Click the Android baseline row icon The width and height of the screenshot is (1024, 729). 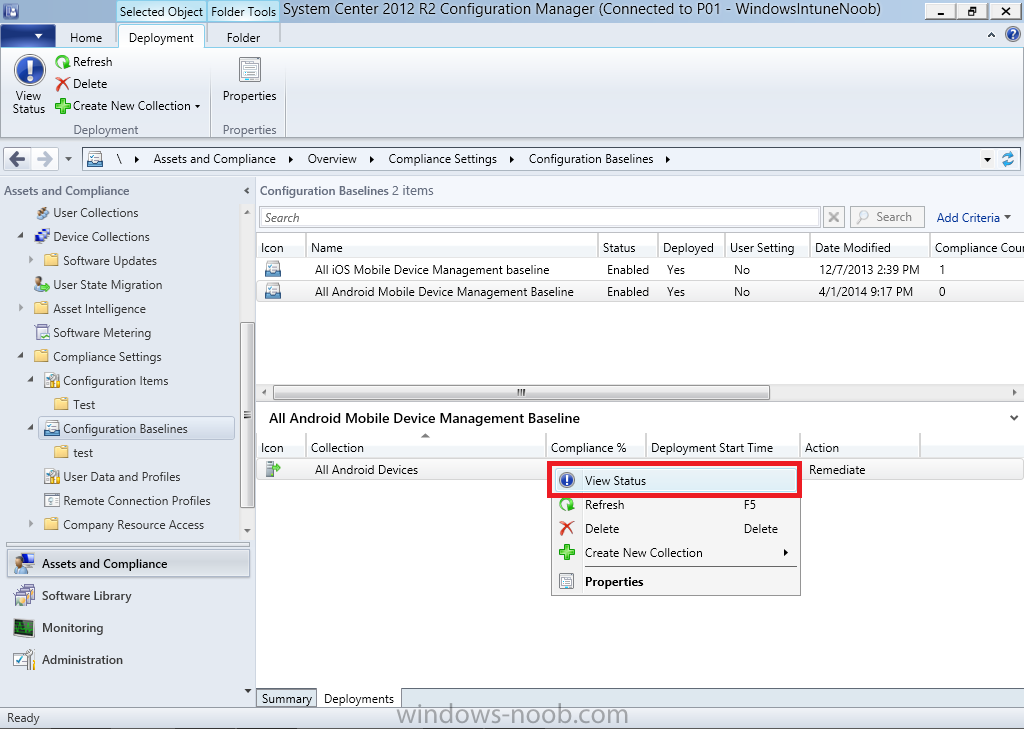(x=273, y=291)
